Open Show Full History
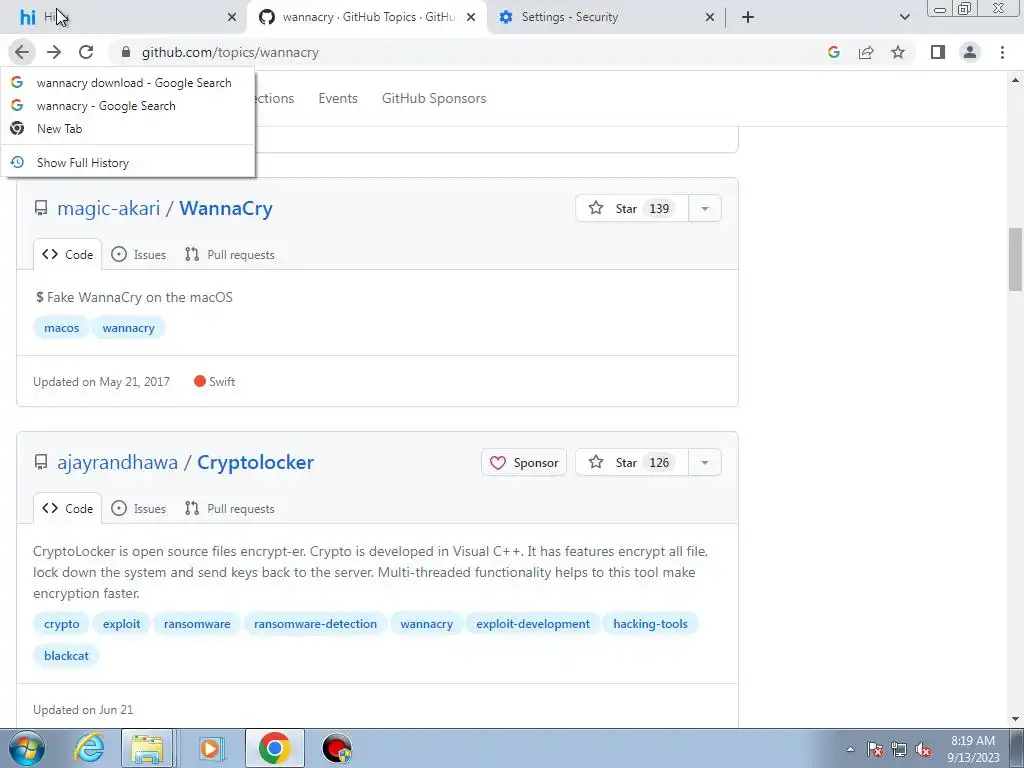1024x768 pixels. (x=128, y=163)
